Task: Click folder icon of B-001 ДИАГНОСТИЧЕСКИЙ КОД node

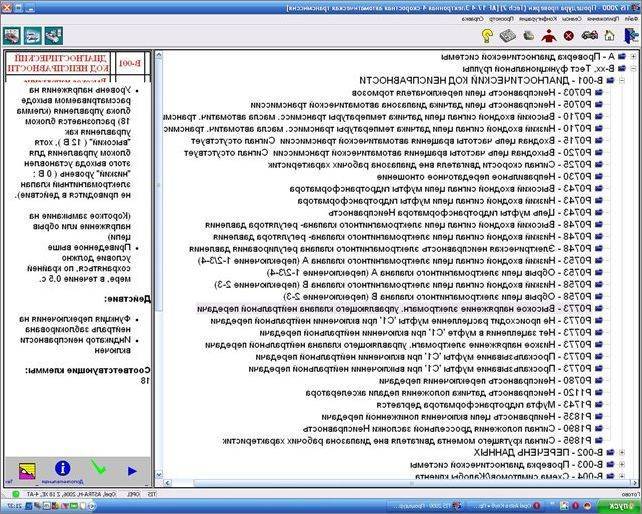Action: [610, 80]
